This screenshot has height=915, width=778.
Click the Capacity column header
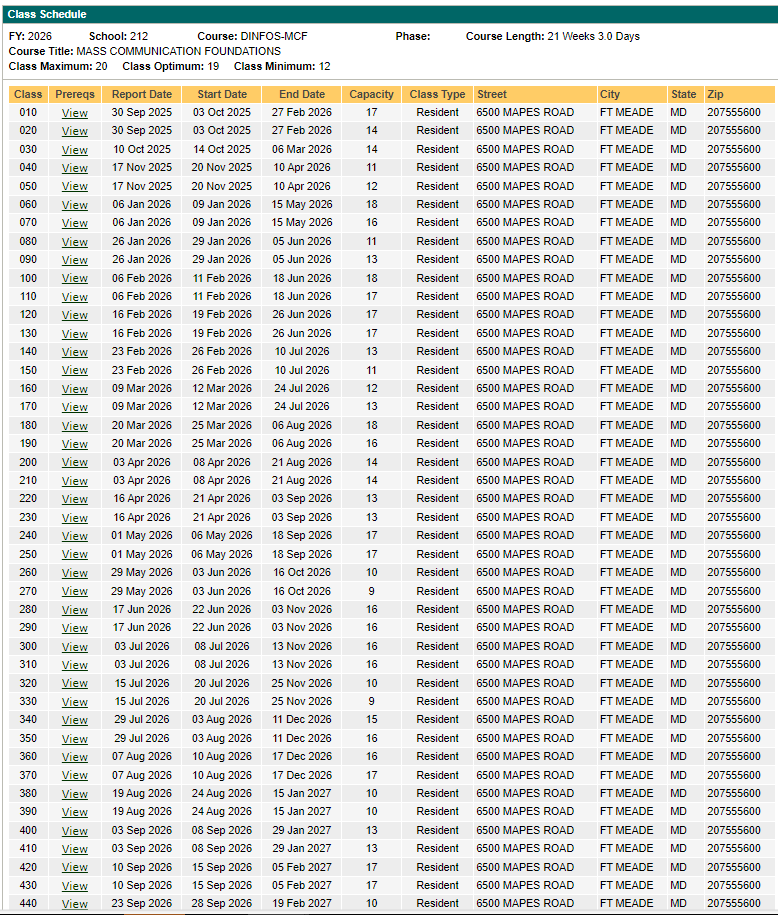click(371, 95)
